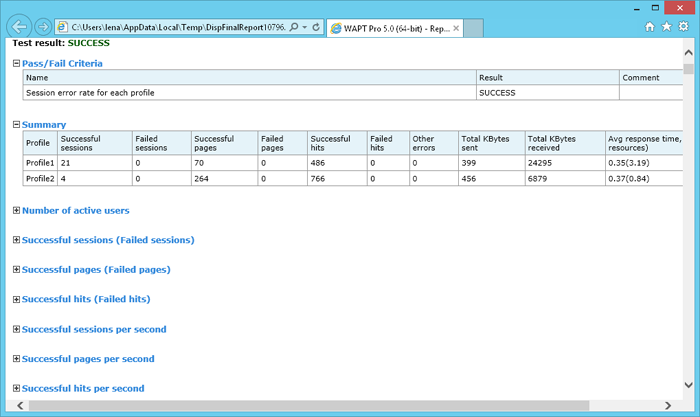The image size is (700, 417).
Task: Go forward with the browser forward arrow
Action: pyautogui.click(x=43, y=27)
